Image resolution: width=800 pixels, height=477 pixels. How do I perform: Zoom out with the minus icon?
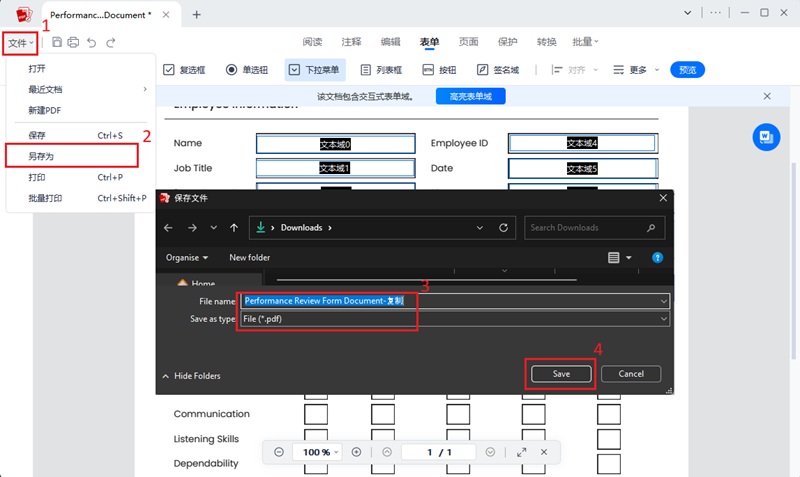[x=279, y=452]
